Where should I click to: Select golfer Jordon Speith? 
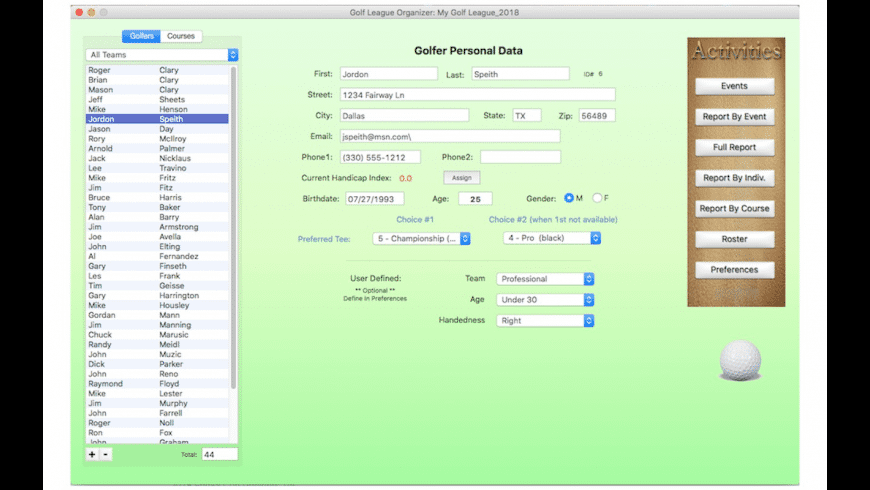(157, 119)
